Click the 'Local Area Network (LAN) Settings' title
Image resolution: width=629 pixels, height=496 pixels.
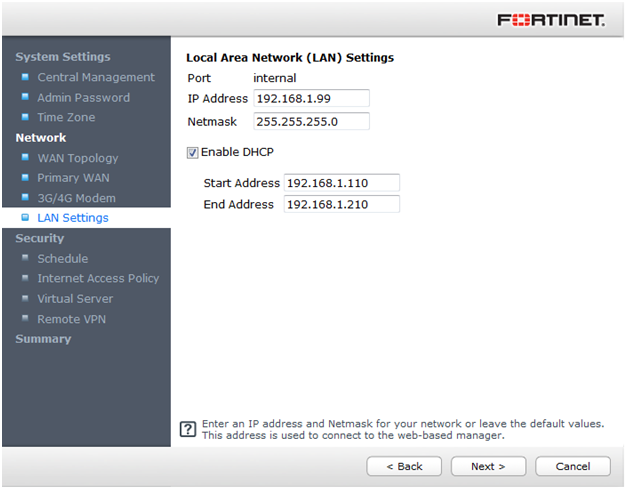pyautogui.click(x=290, y=58)
